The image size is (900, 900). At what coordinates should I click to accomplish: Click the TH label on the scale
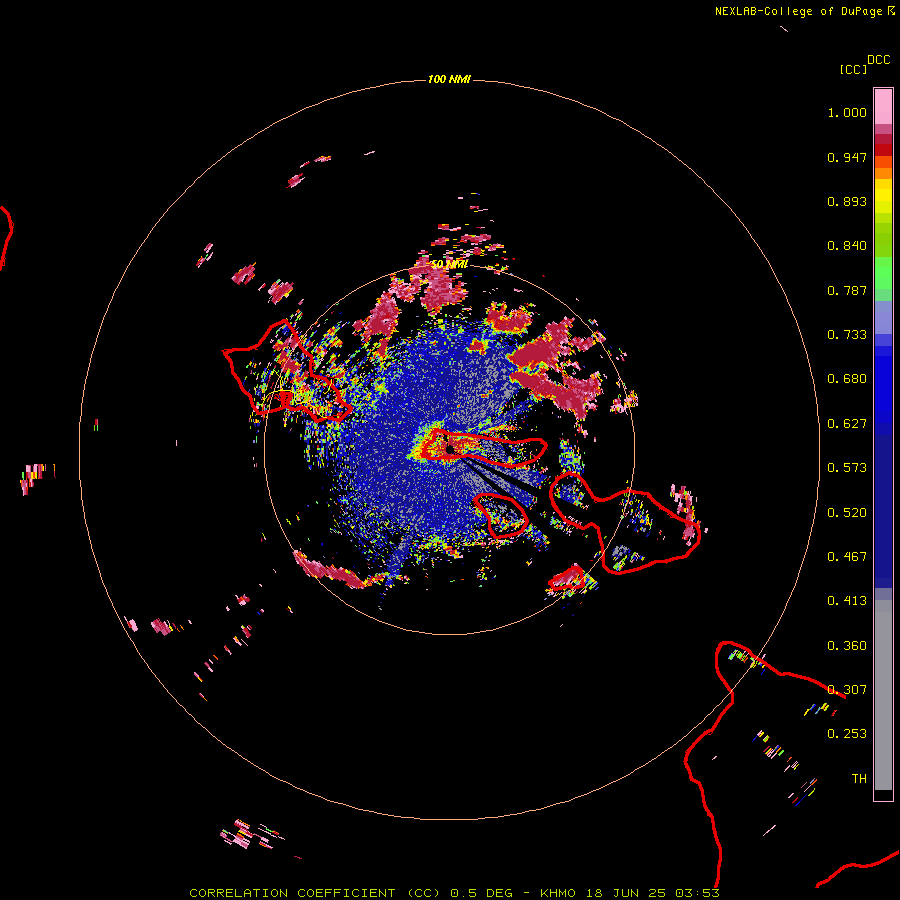859,779
